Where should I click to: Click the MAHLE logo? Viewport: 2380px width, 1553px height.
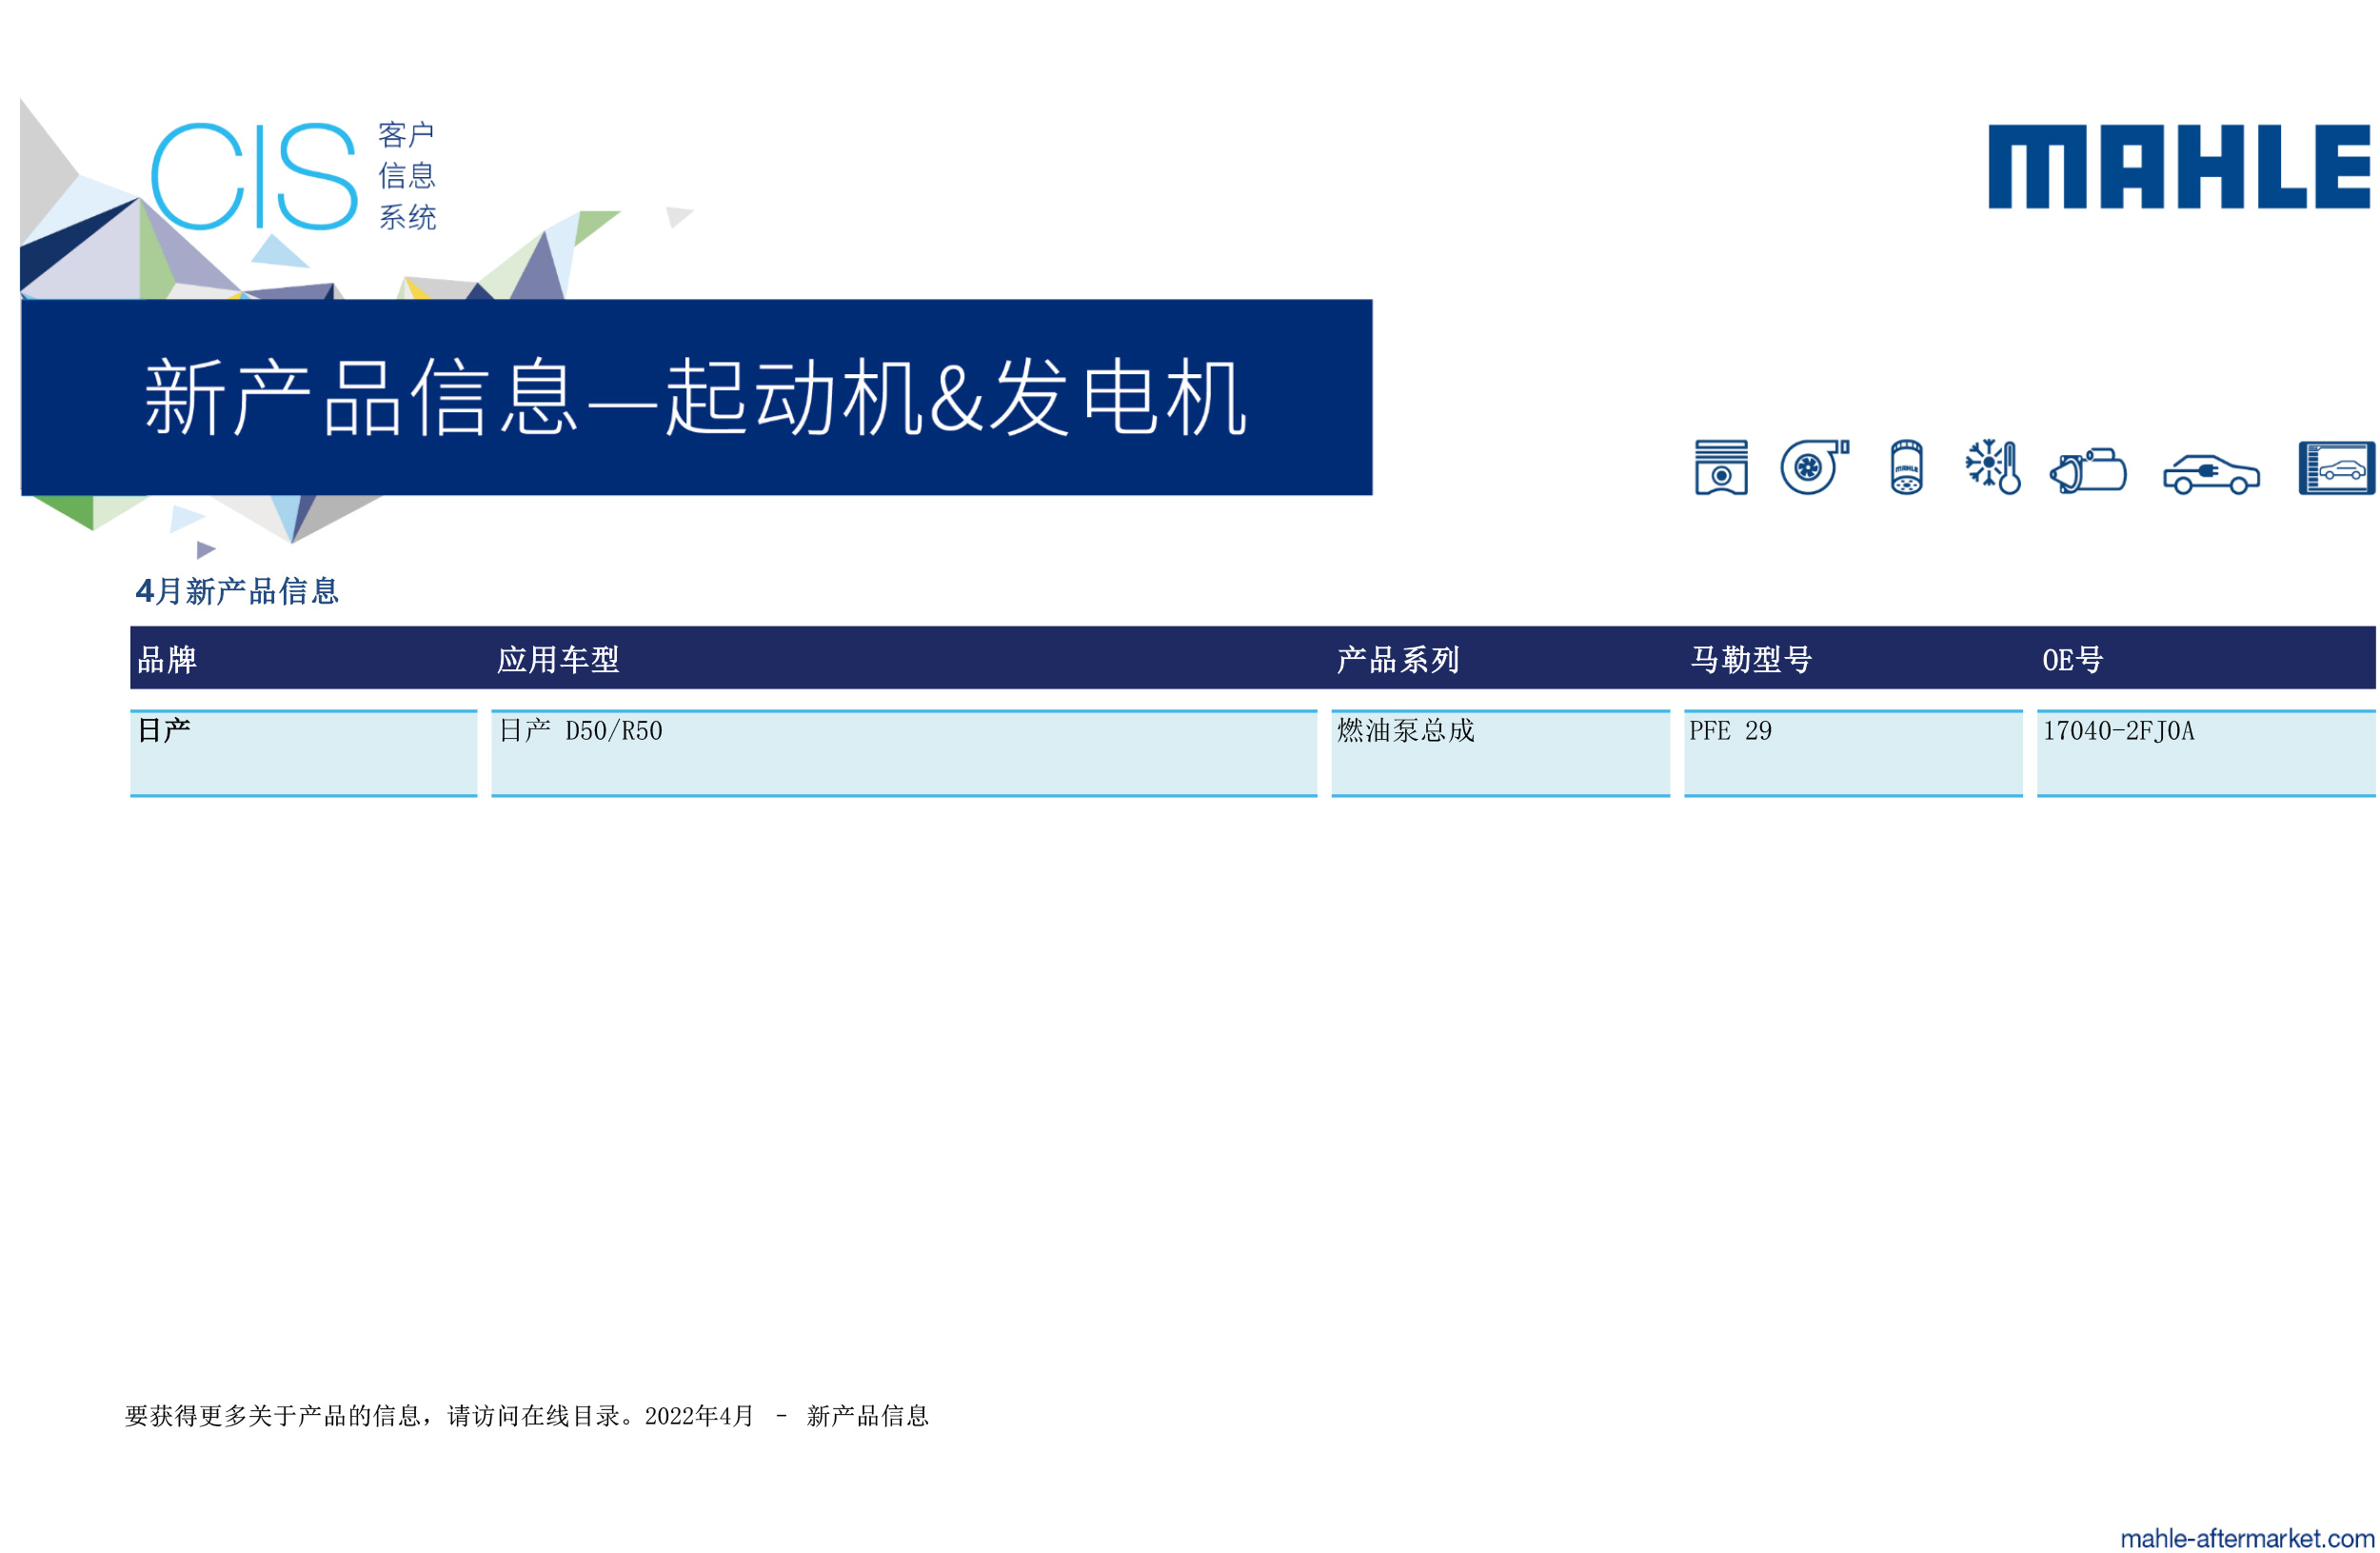[2179, 167]
